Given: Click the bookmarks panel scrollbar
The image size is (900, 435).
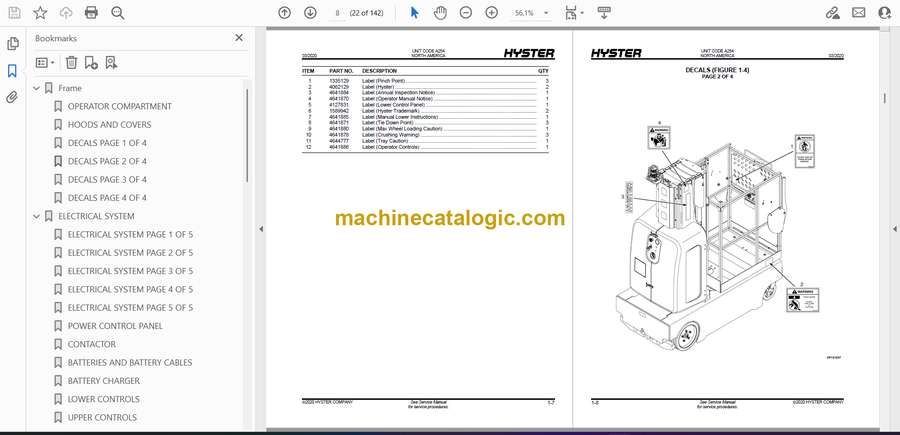Looking at the screenshot, I should (x=247, y=135).
